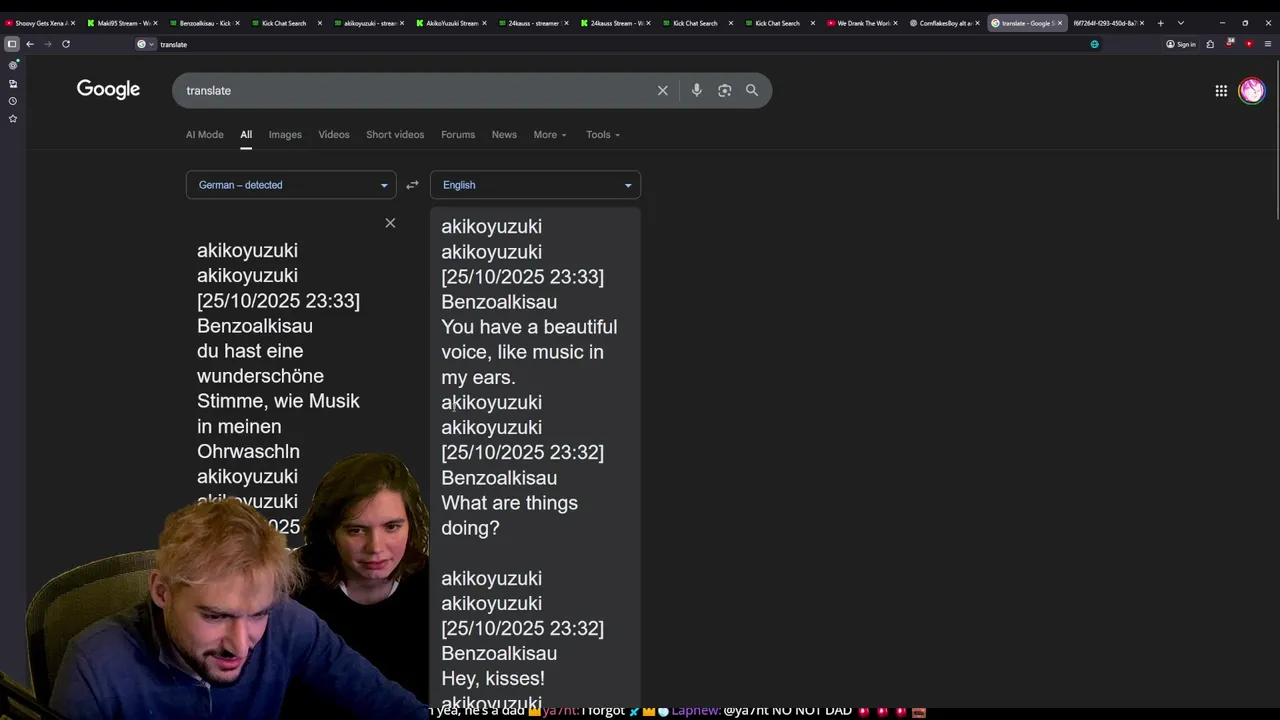Viewport: 1280px width, 720px height.
Task: Switch to Forums results
Action: pos(458,135)
